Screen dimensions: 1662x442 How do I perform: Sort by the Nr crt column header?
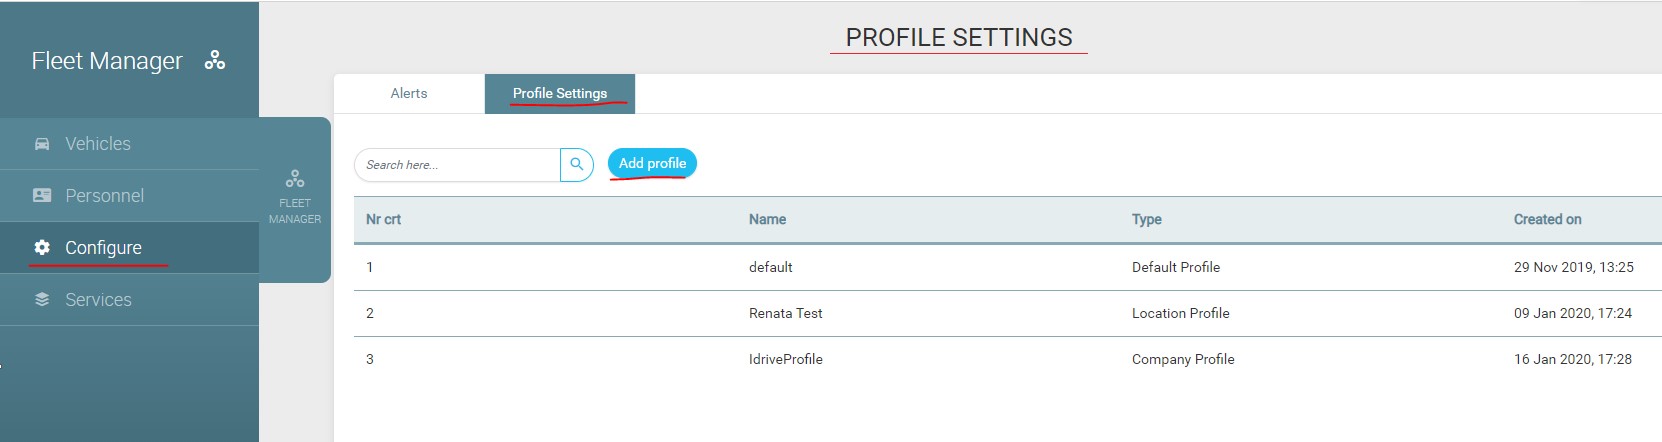[x=383, y=219]
